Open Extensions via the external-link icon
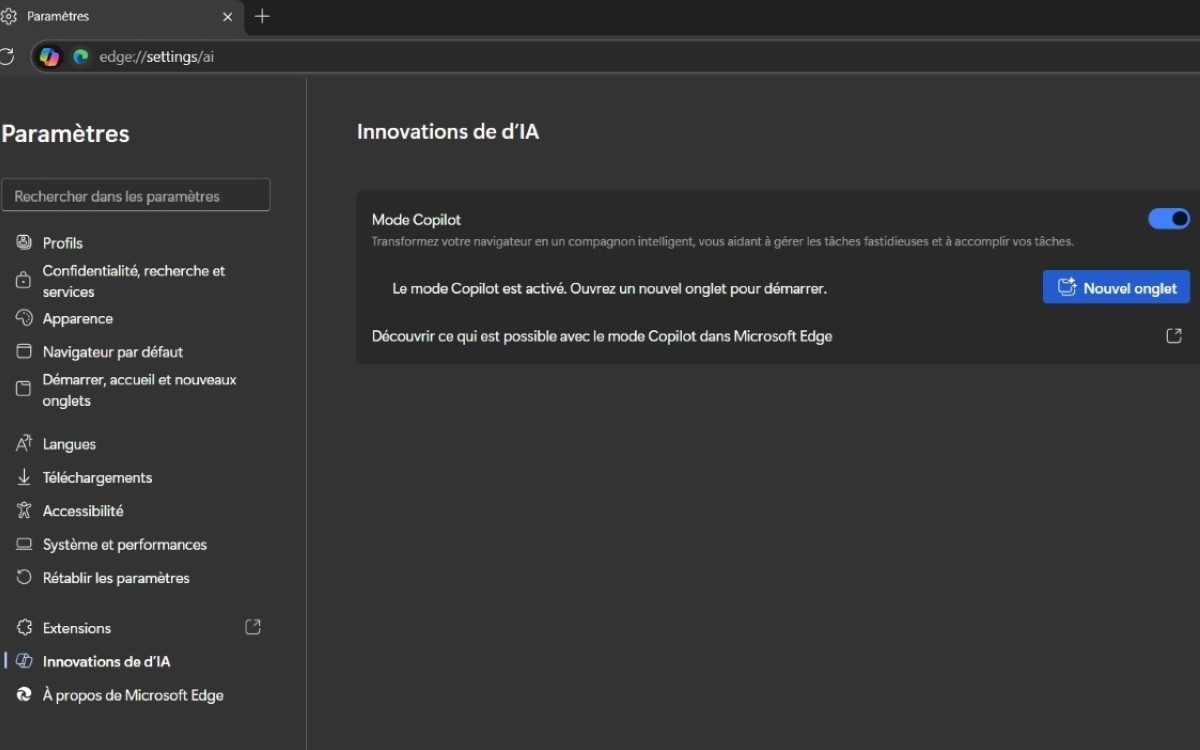 253,627
